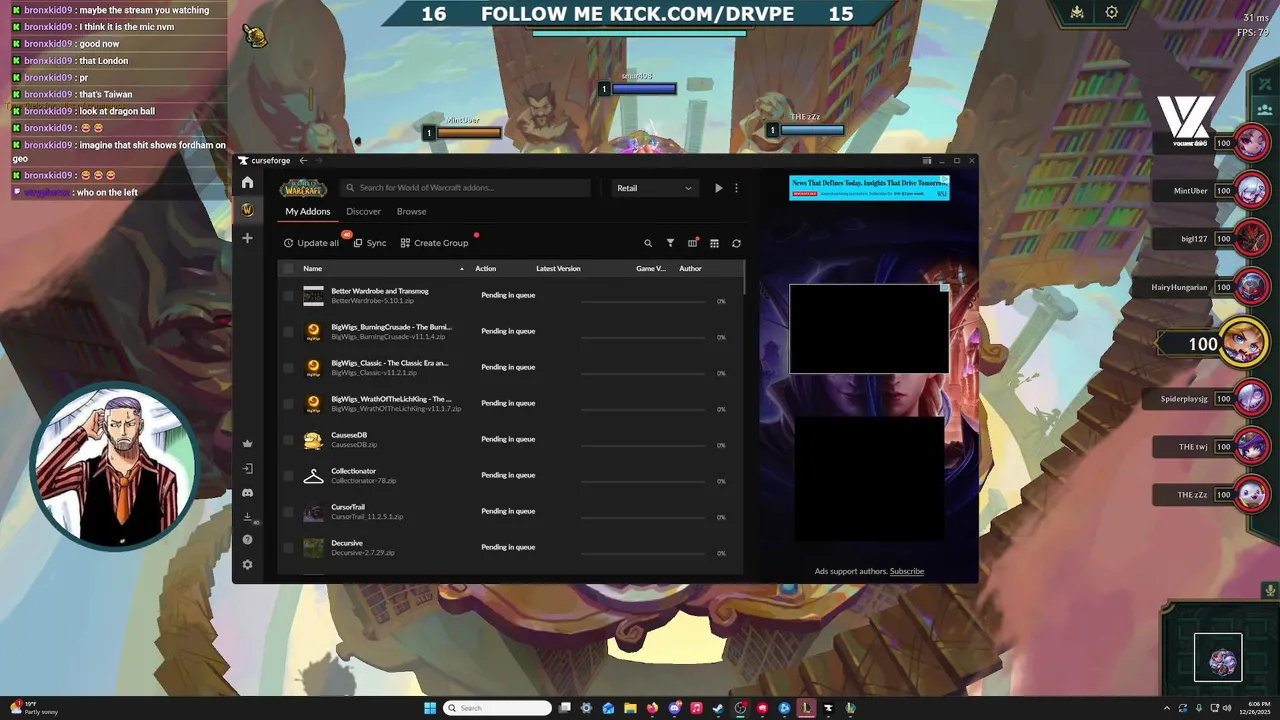
Task: Go back using the CurseForge back arrow
Action: tap(303, 160)
